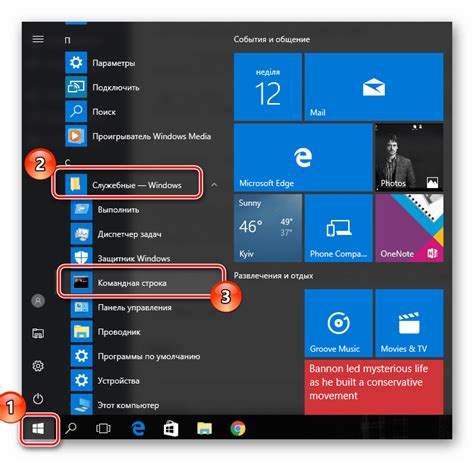Open the Mail tile
Image resolution: width=474 pixels, height=461 pixels.
pyautogui.click(x=374, y=87)
